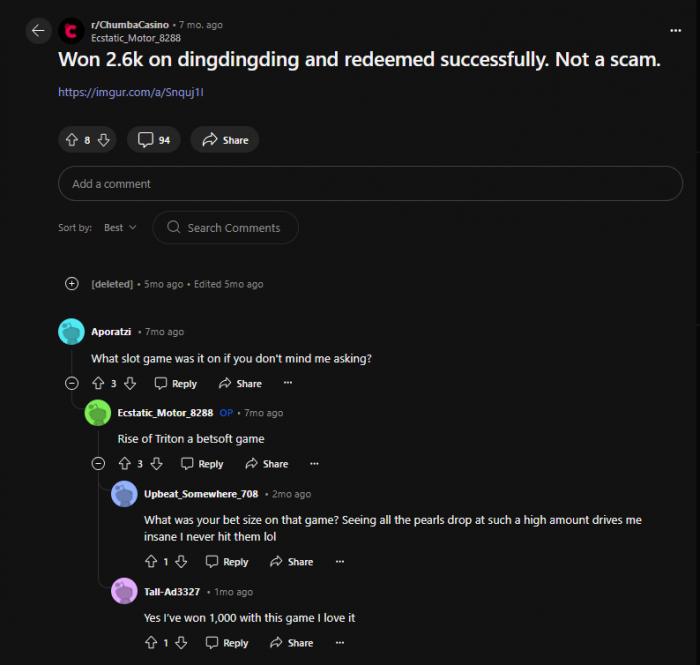Open the imgur.com/a/Snquj1I link
Viewport: 700px width, 665px height.
(x=131, y=92)
